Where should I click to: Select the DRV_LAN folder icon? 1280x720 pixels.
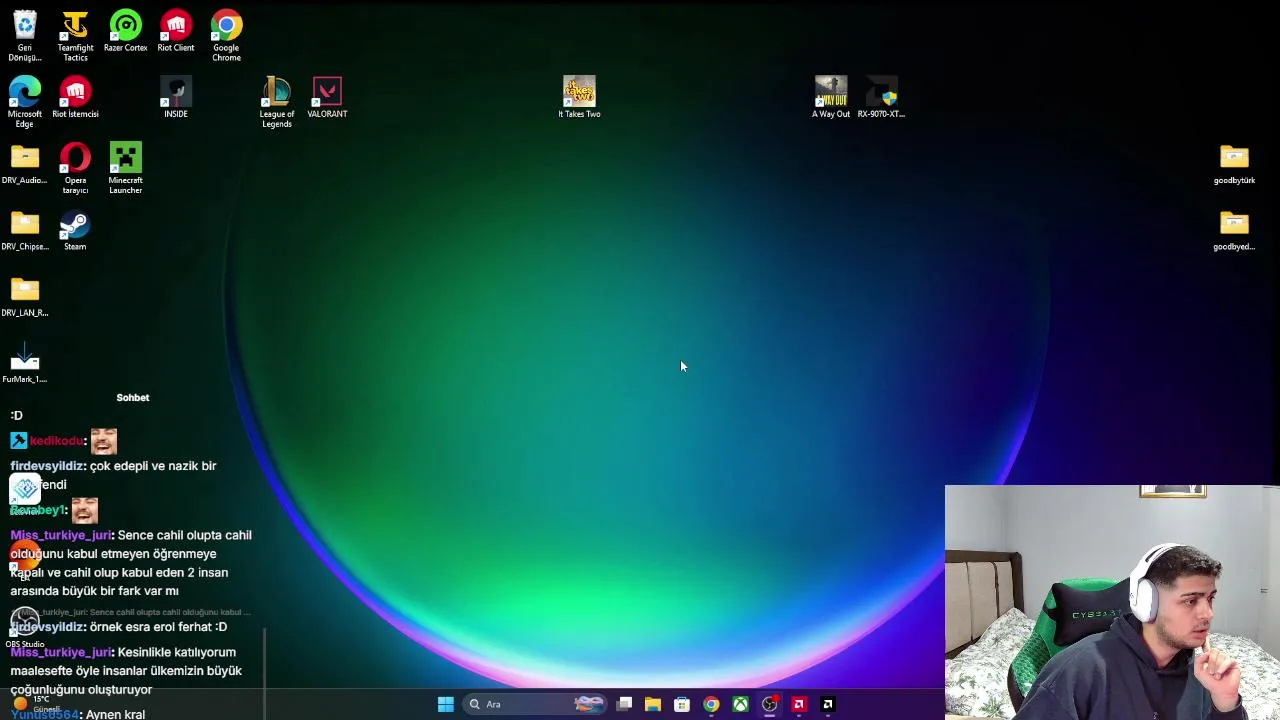pos(24,296)
